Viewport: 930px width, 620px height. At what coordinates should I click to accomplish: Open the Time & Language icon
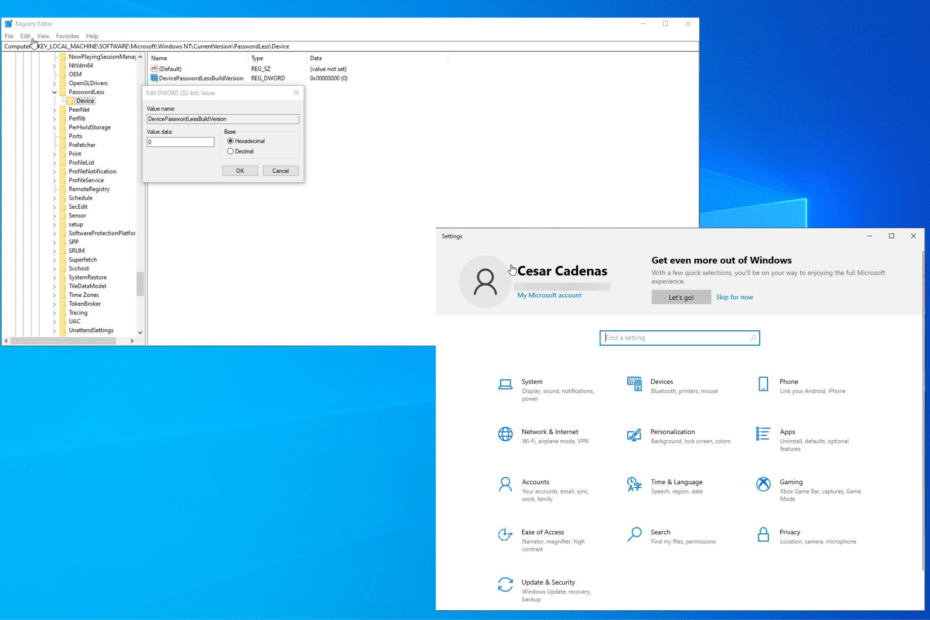pos(634,485)
